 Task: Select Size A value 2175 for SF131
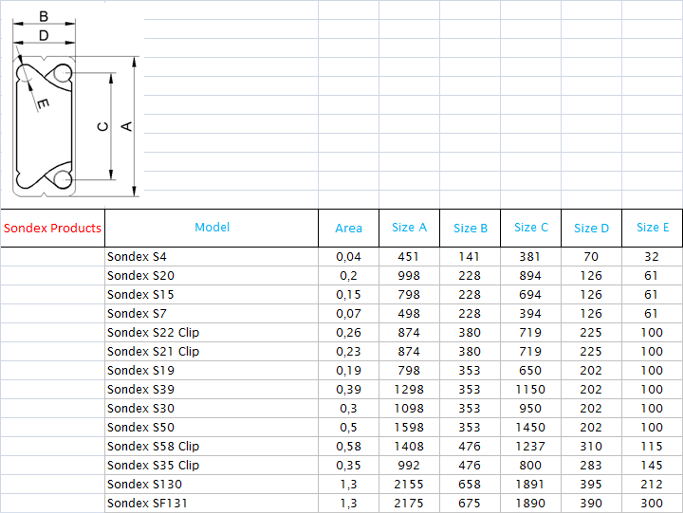pyautogui.click(x=409, y=503)
